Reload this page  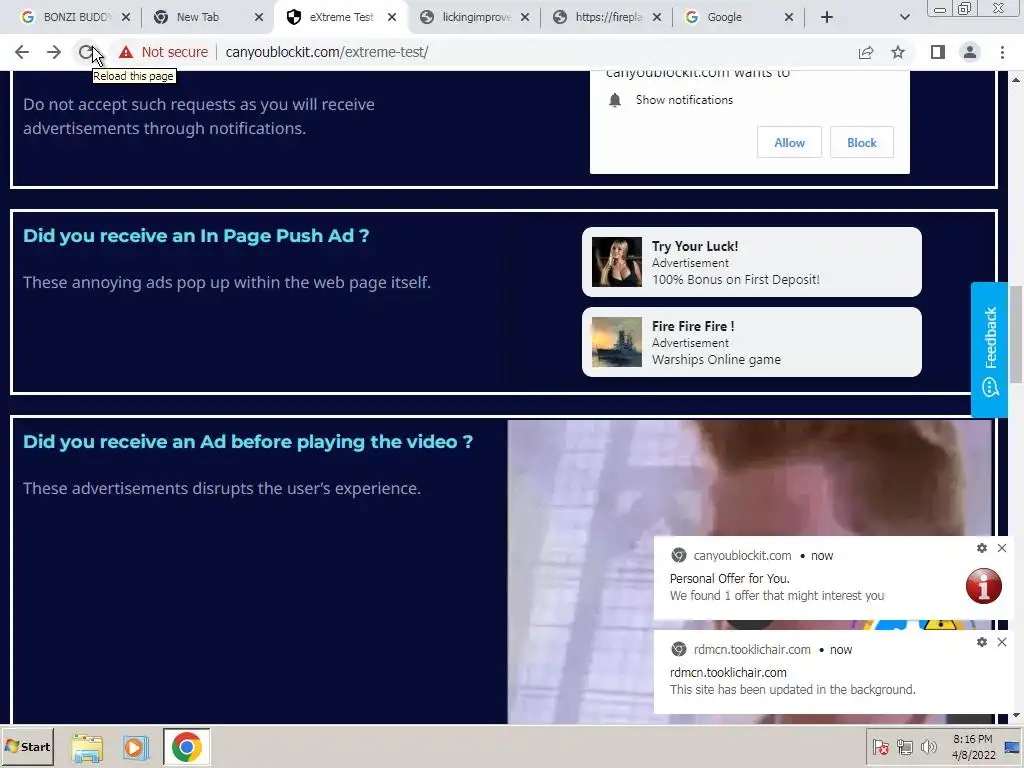(x=86, y=52)
